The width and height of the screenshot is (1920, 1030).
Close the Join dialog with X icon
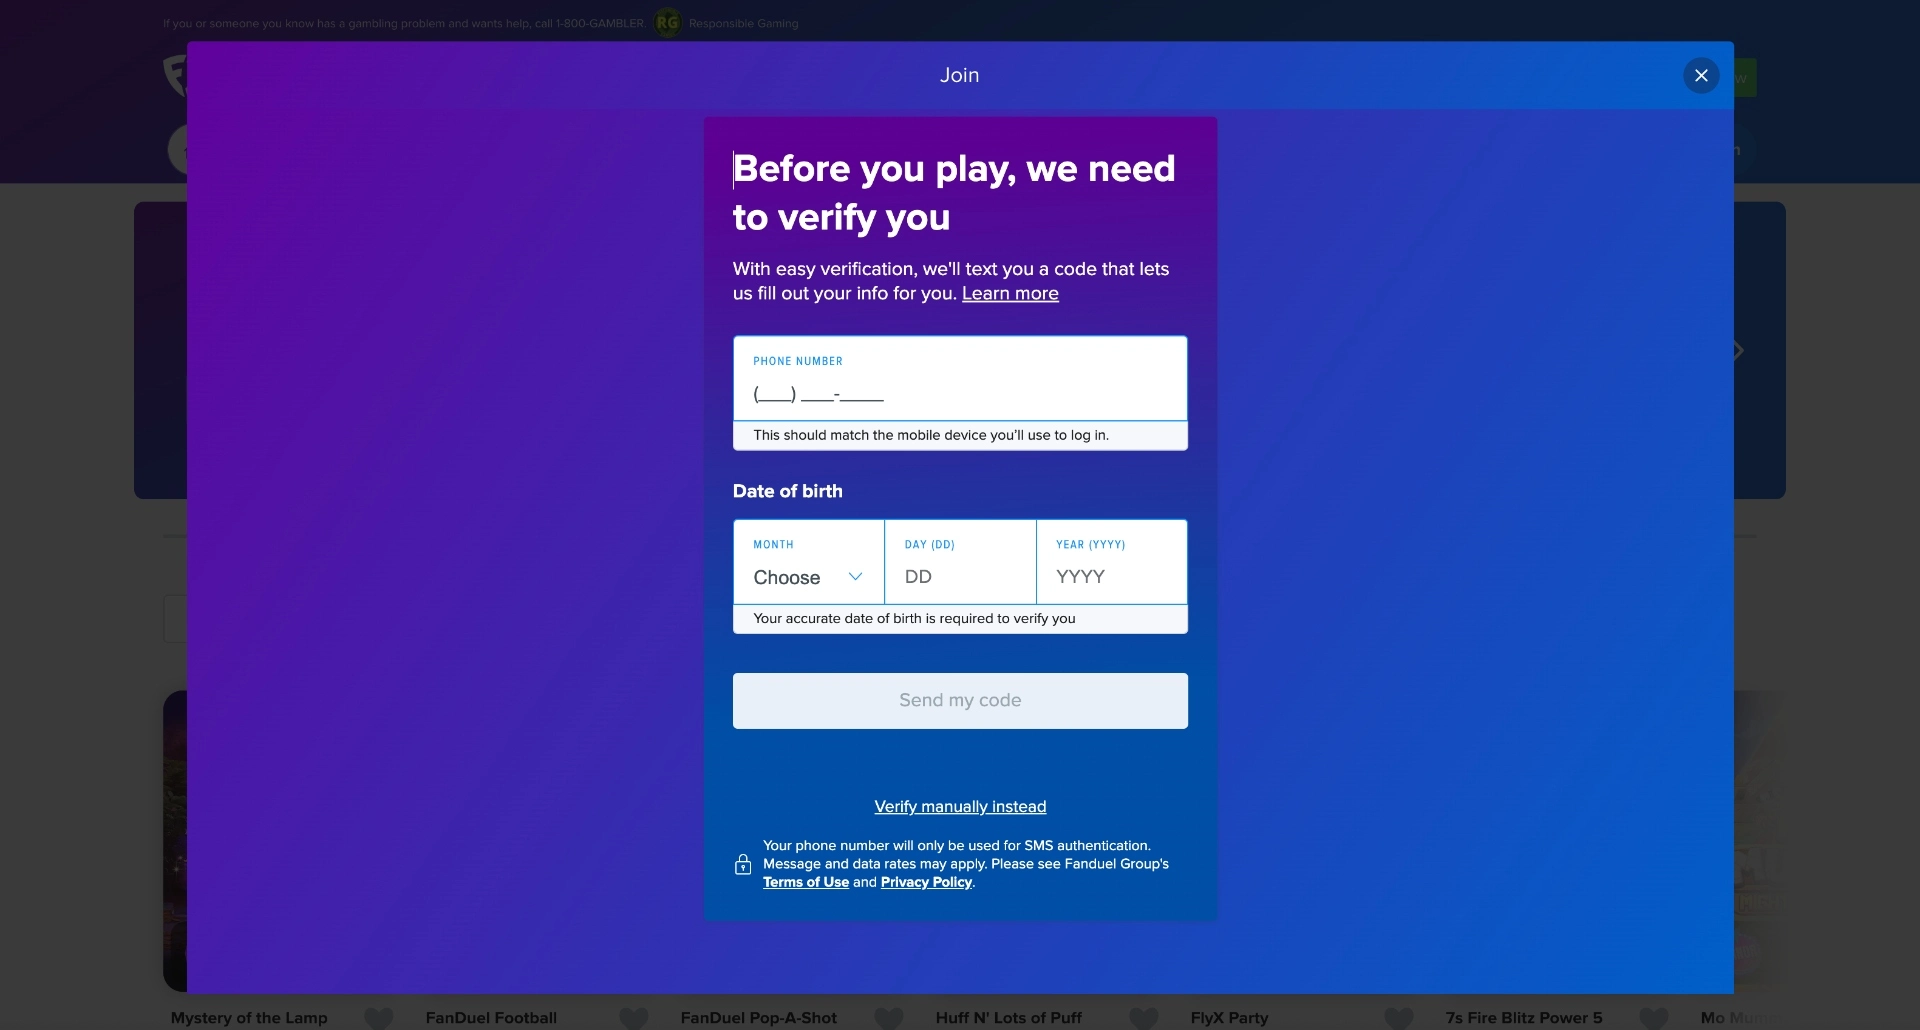tap(1701, 76)
